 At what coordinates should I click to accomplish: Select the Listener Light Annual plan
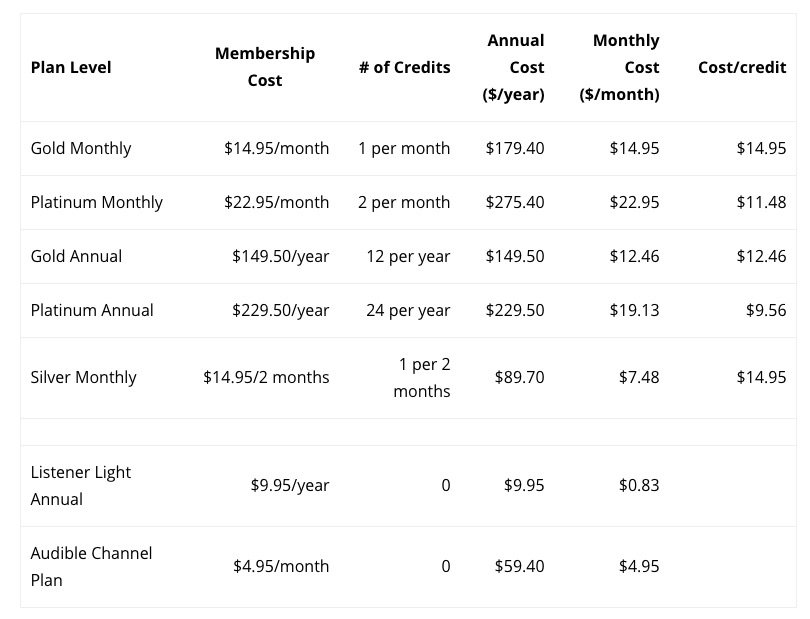coord(81,485)
